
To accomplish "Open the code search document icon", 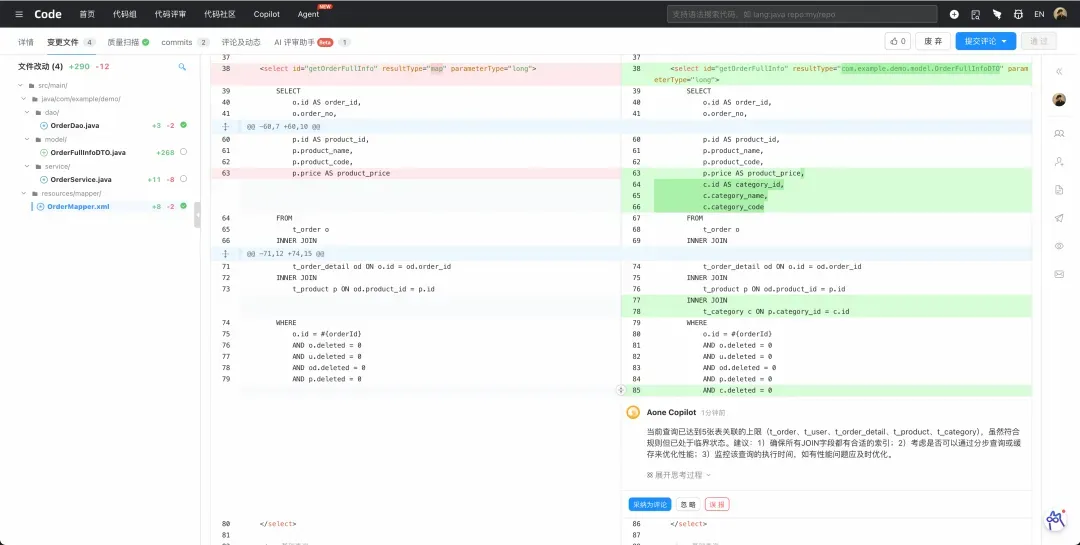I will click(975, 14).
